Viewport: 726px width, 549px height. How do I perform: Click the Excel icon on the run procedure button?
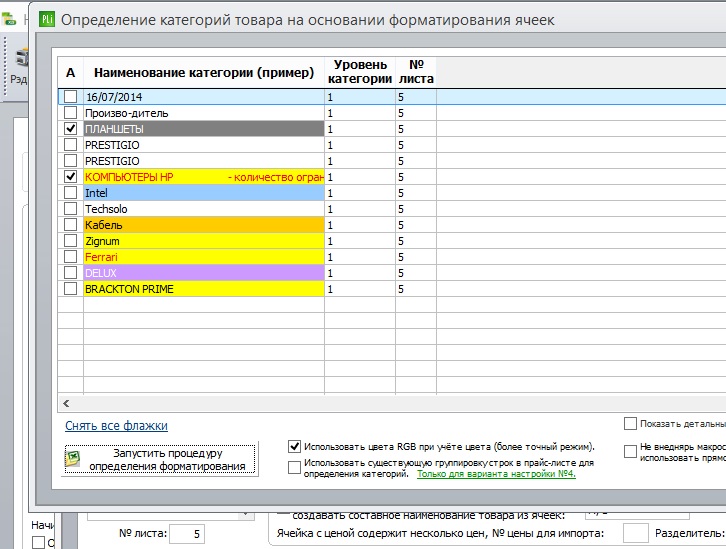[x=73, y=459]
